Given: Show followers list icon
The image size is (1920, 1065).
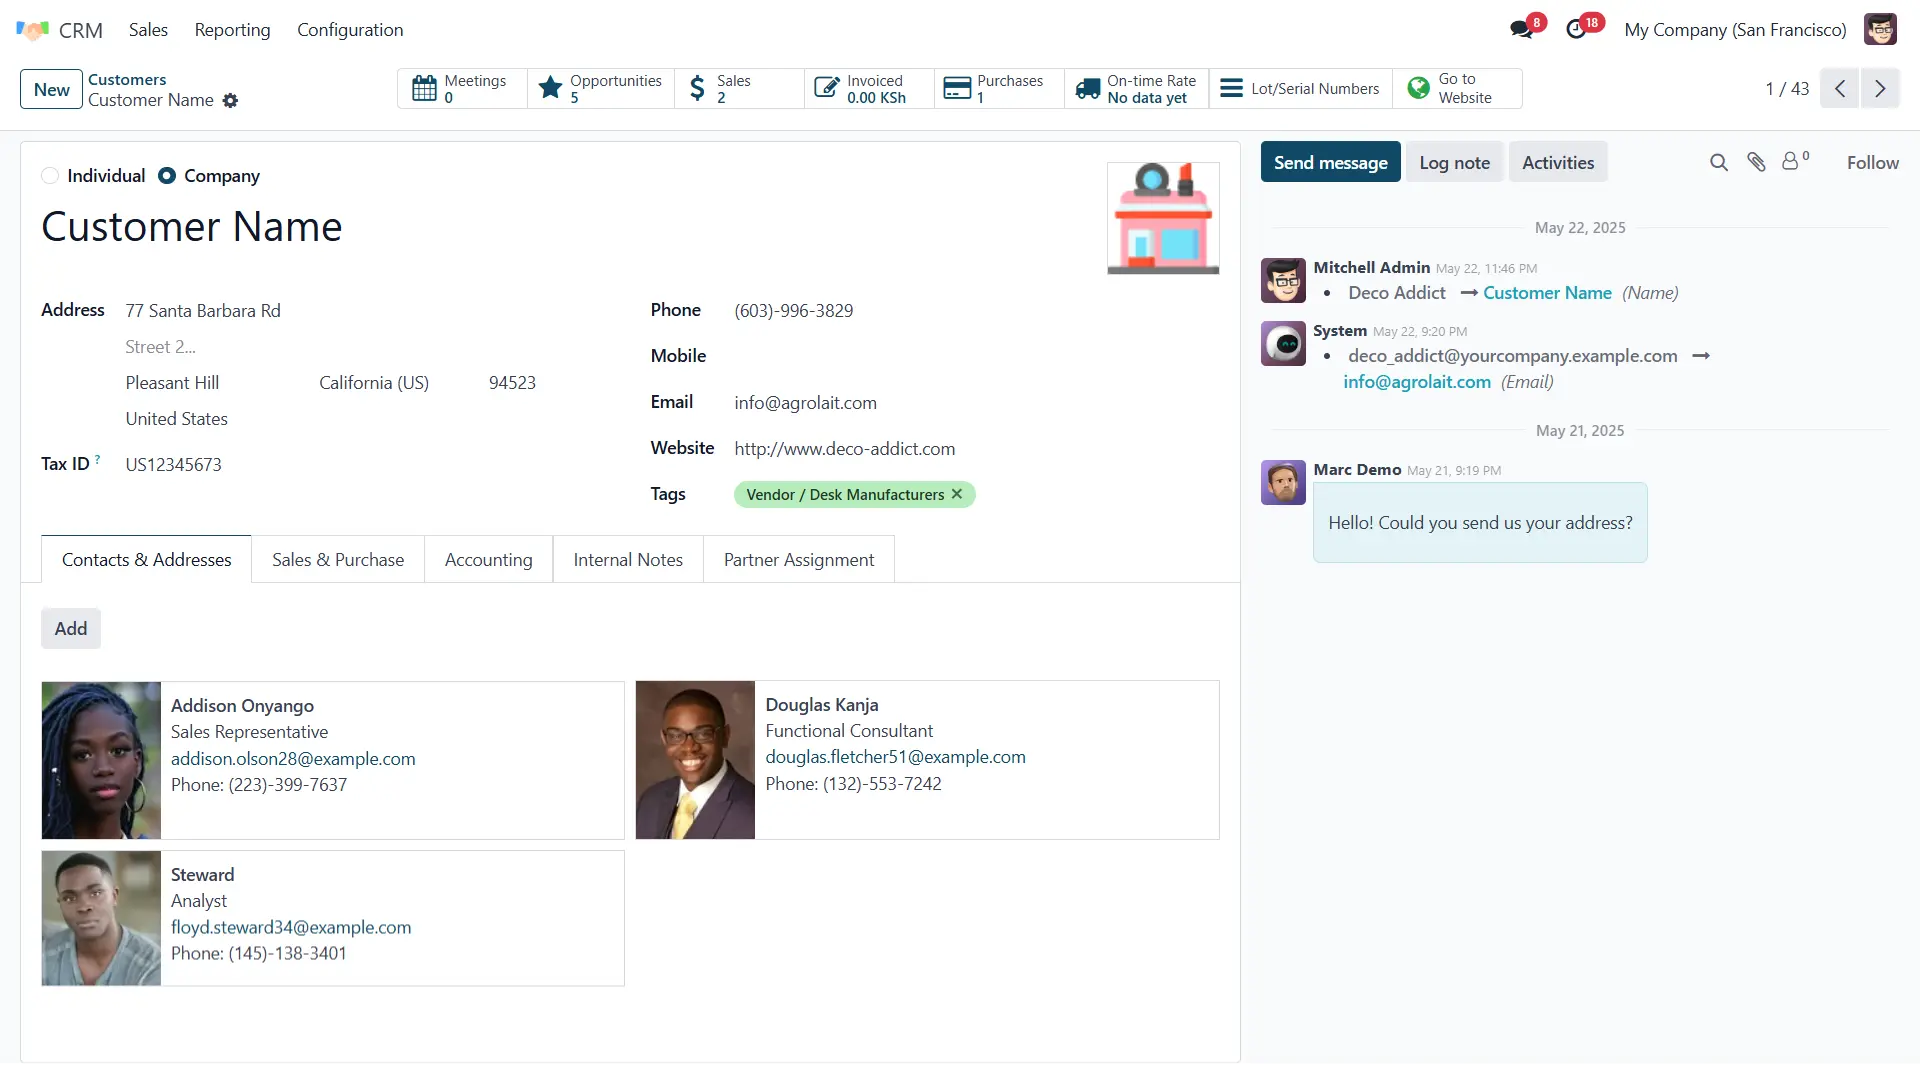Looking at the screenshot, I should (x=1791, y=162).
